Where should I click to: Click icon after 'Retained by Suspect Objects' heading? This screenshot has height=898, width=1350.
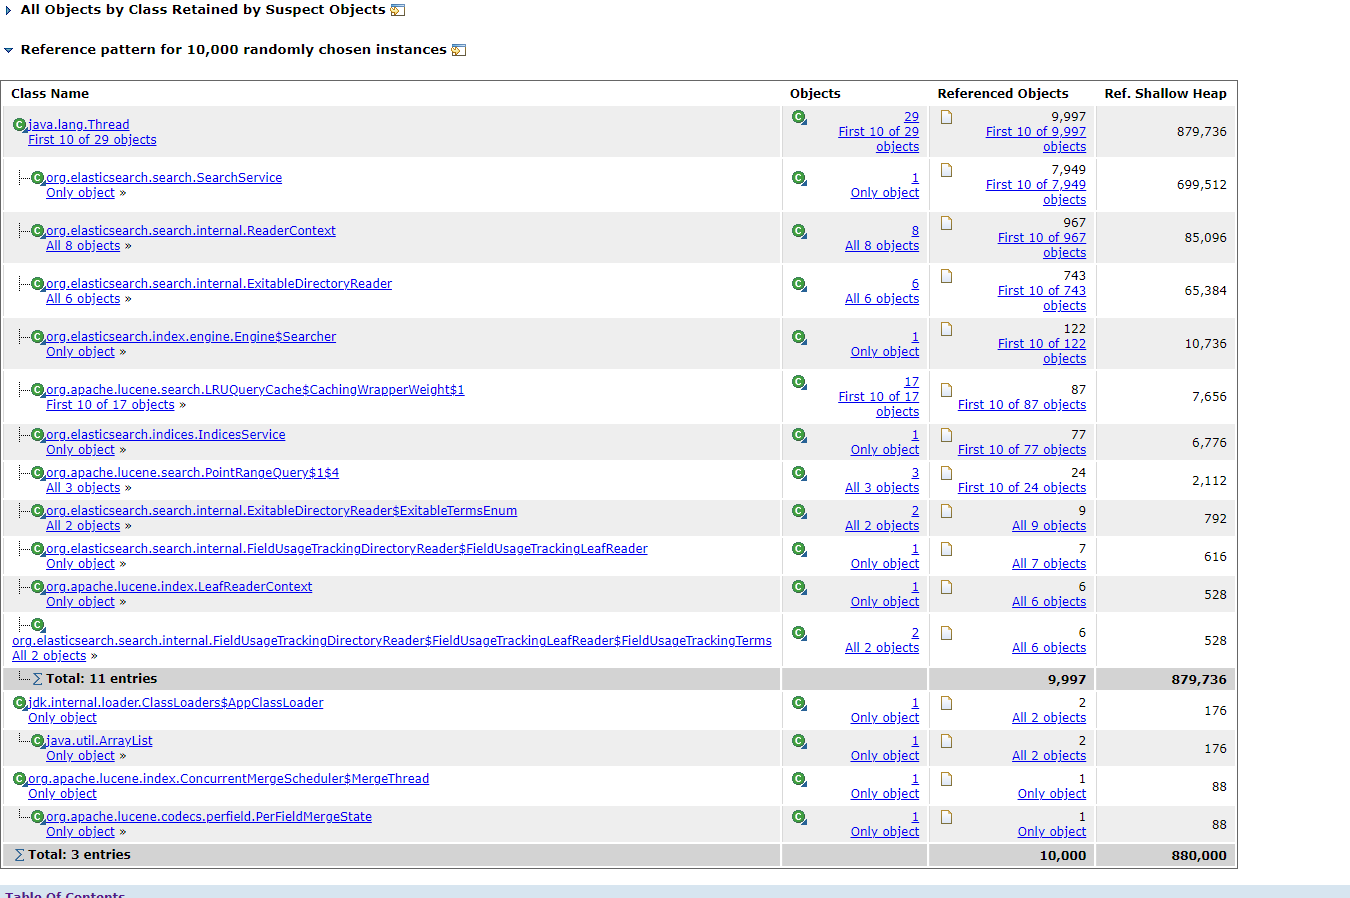pyautogui.click(x=397, y=10)
